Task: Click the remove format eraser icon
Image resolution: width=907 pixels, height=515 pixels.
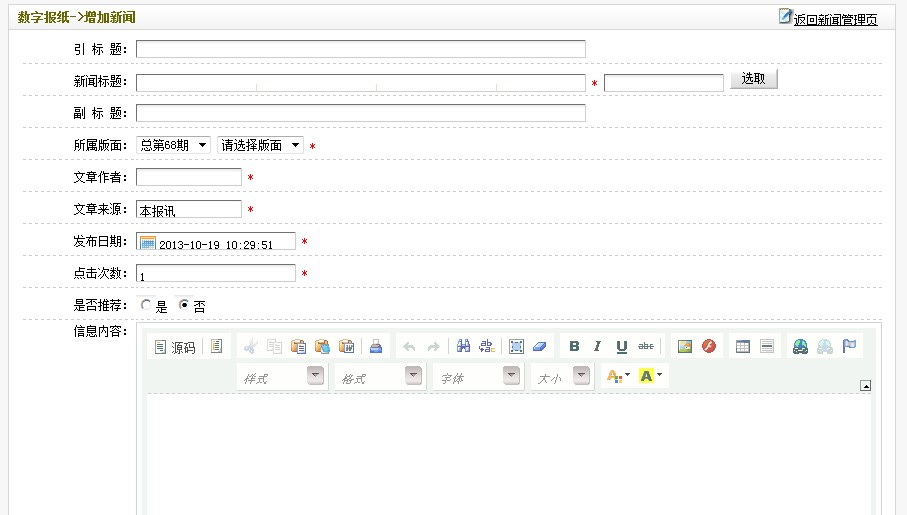Action: 540,346
